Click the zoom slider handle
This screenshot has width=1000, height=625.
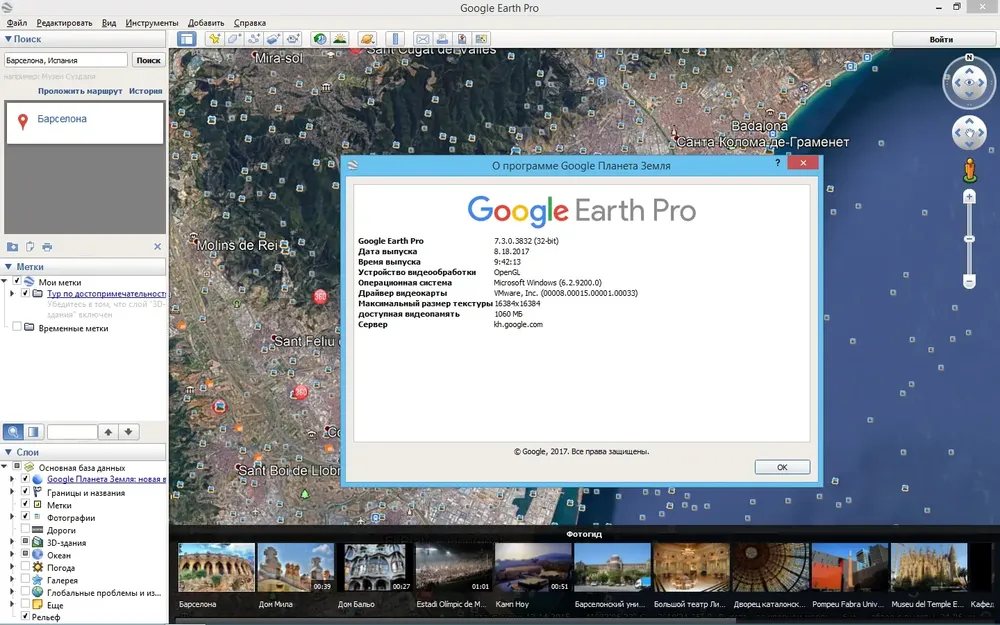point(969,239)
